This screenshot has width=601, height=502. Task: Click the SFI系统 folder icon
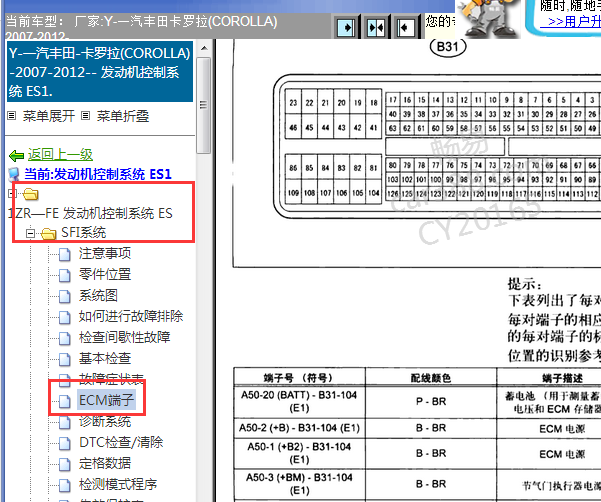[48, 233]
